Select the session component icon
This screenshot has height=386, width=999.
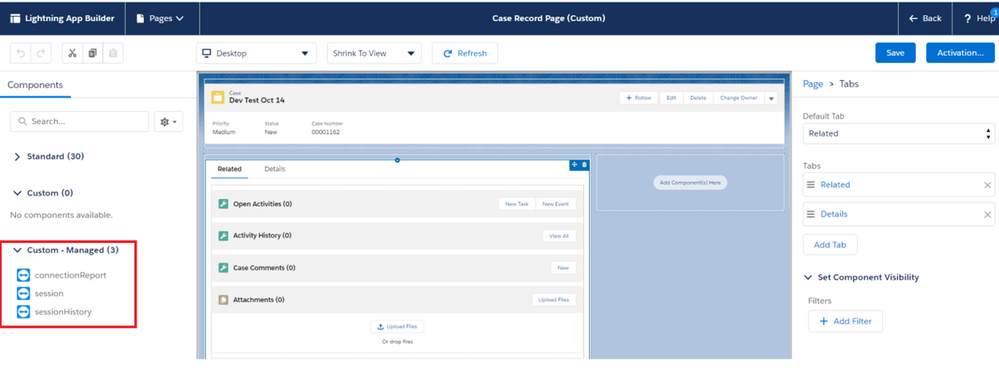tap(24, 293)
